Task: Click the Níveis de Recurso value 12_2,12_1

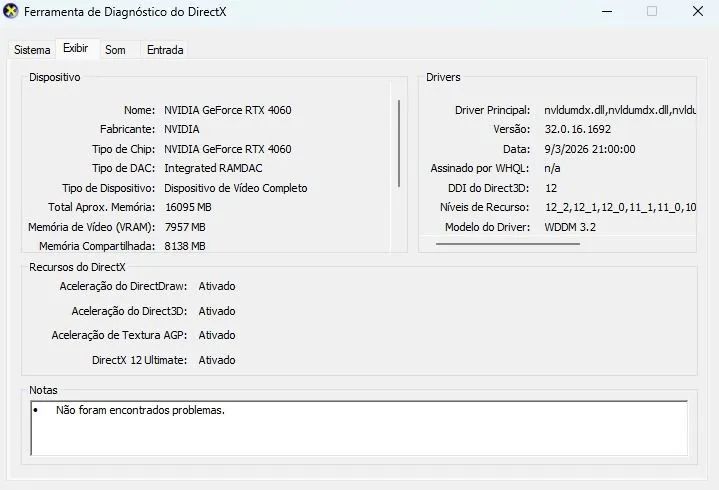Action: click(x=620, y=207)
